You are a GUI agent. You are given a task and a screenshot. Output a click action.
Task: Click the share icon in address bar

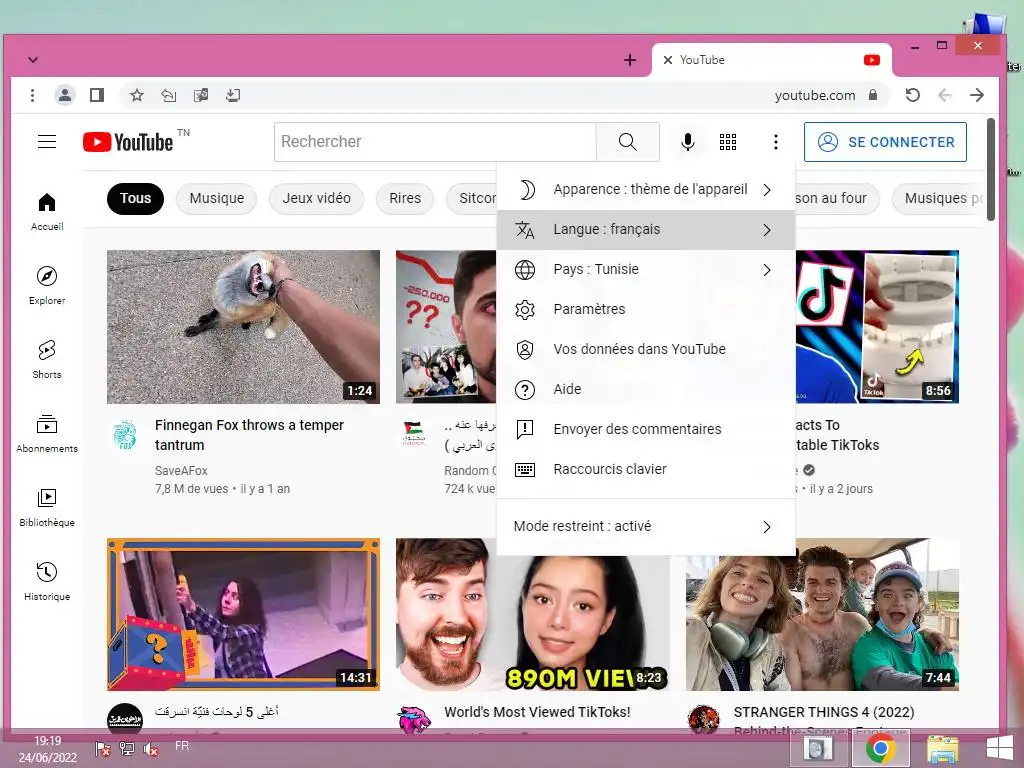click(168, 95)
